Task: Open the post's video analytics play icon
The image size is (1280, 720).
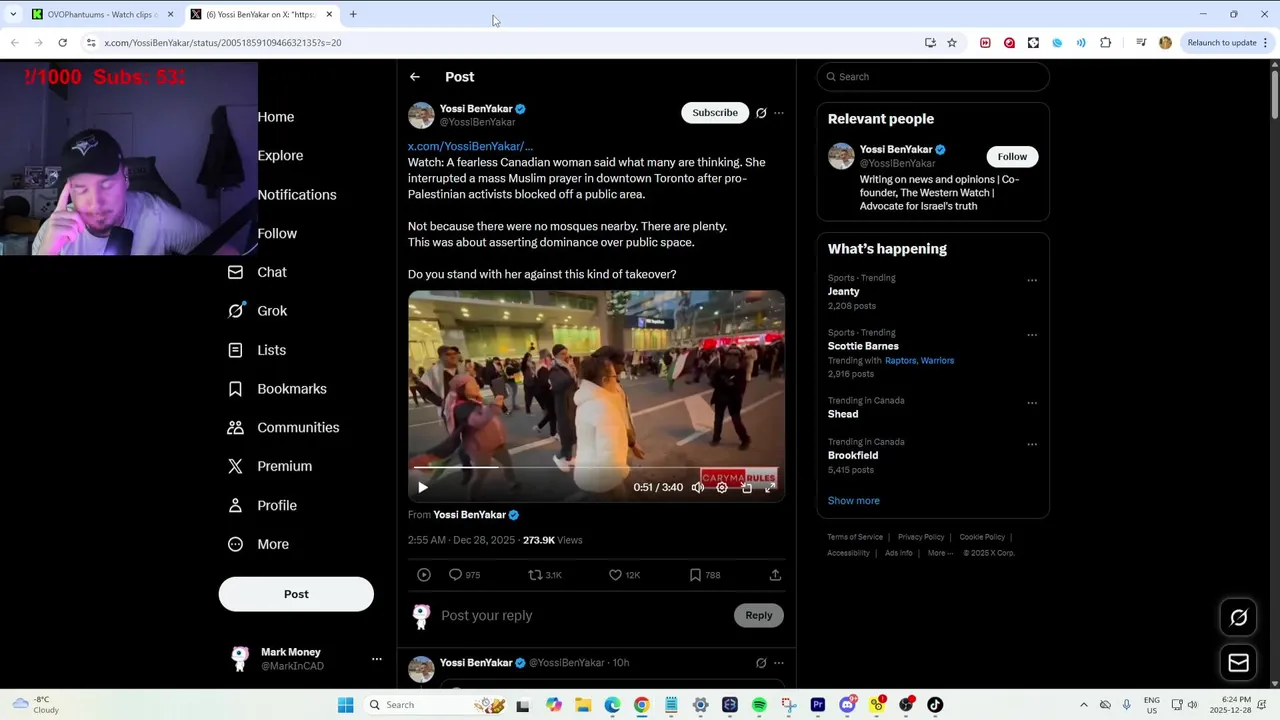Action: (424, 575)
